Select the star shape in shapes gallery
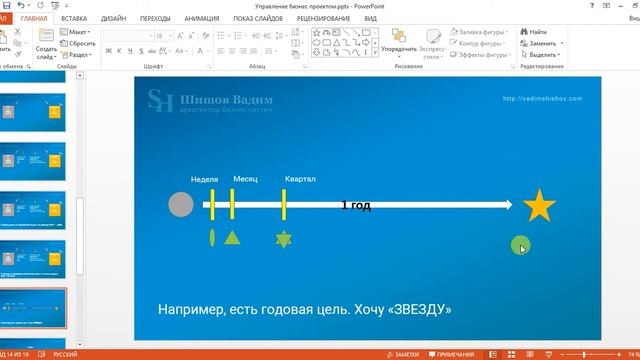The height and width of the screenshot is (360, 640). 316,33
